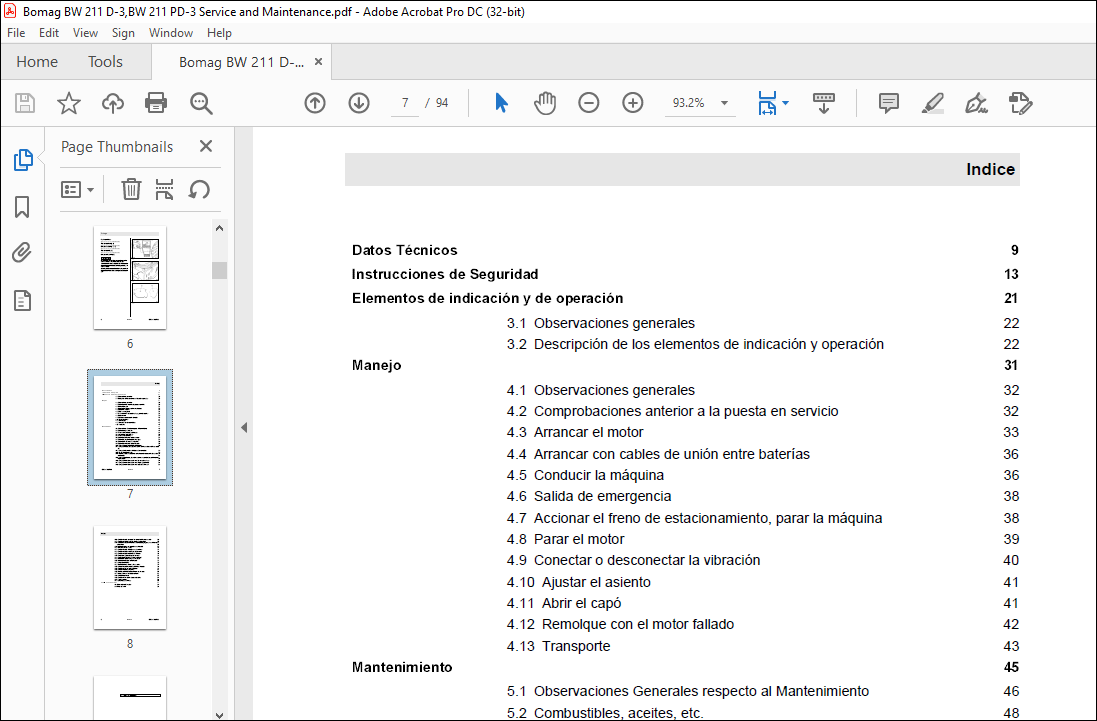Open the Sign document pen tool
Viewport: 1097px width, 721px height.
pos(976,103)
